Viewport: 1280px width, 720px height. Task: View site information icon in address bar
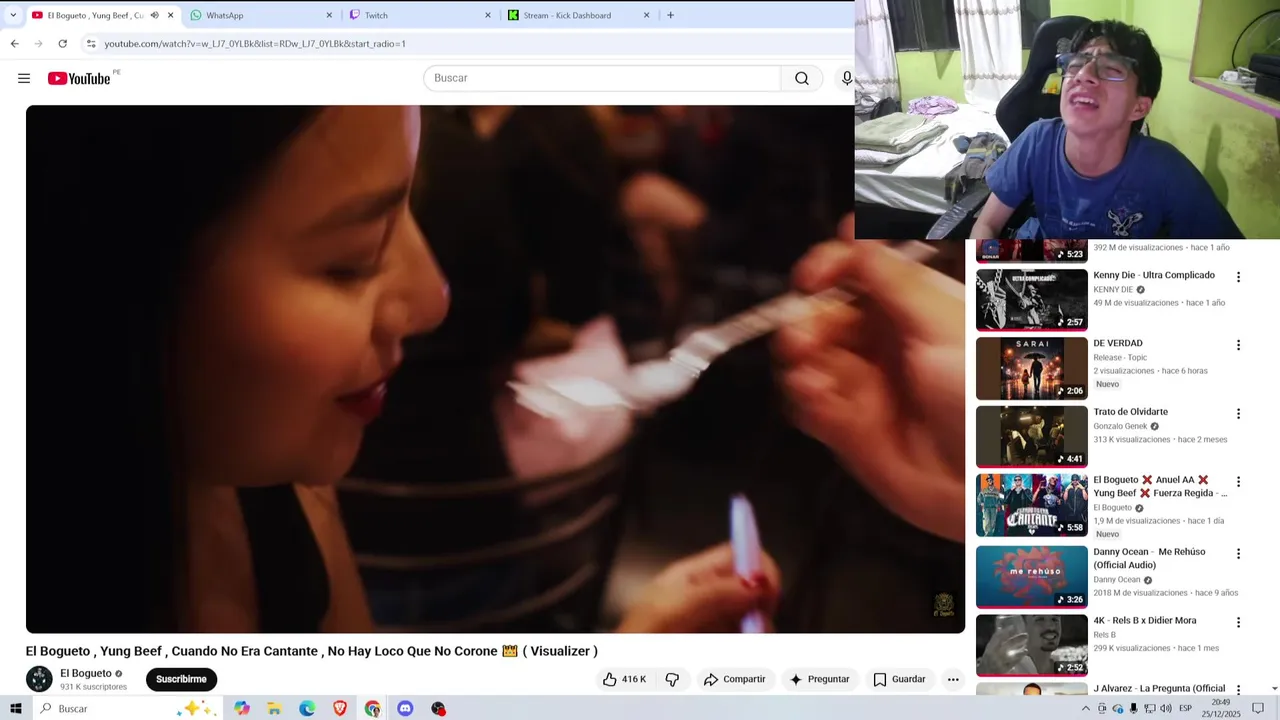[x=91, y=44]
